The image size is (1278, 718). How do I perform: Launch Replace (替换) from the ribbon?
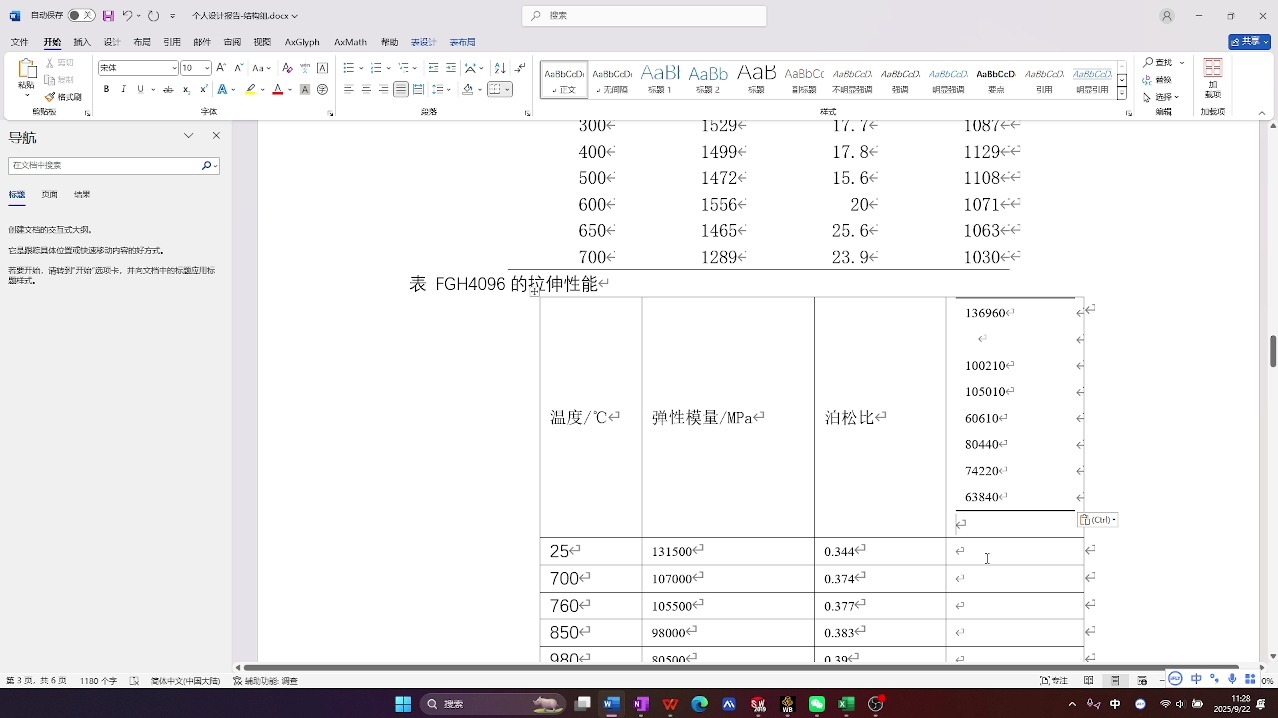pos(1163,79)
